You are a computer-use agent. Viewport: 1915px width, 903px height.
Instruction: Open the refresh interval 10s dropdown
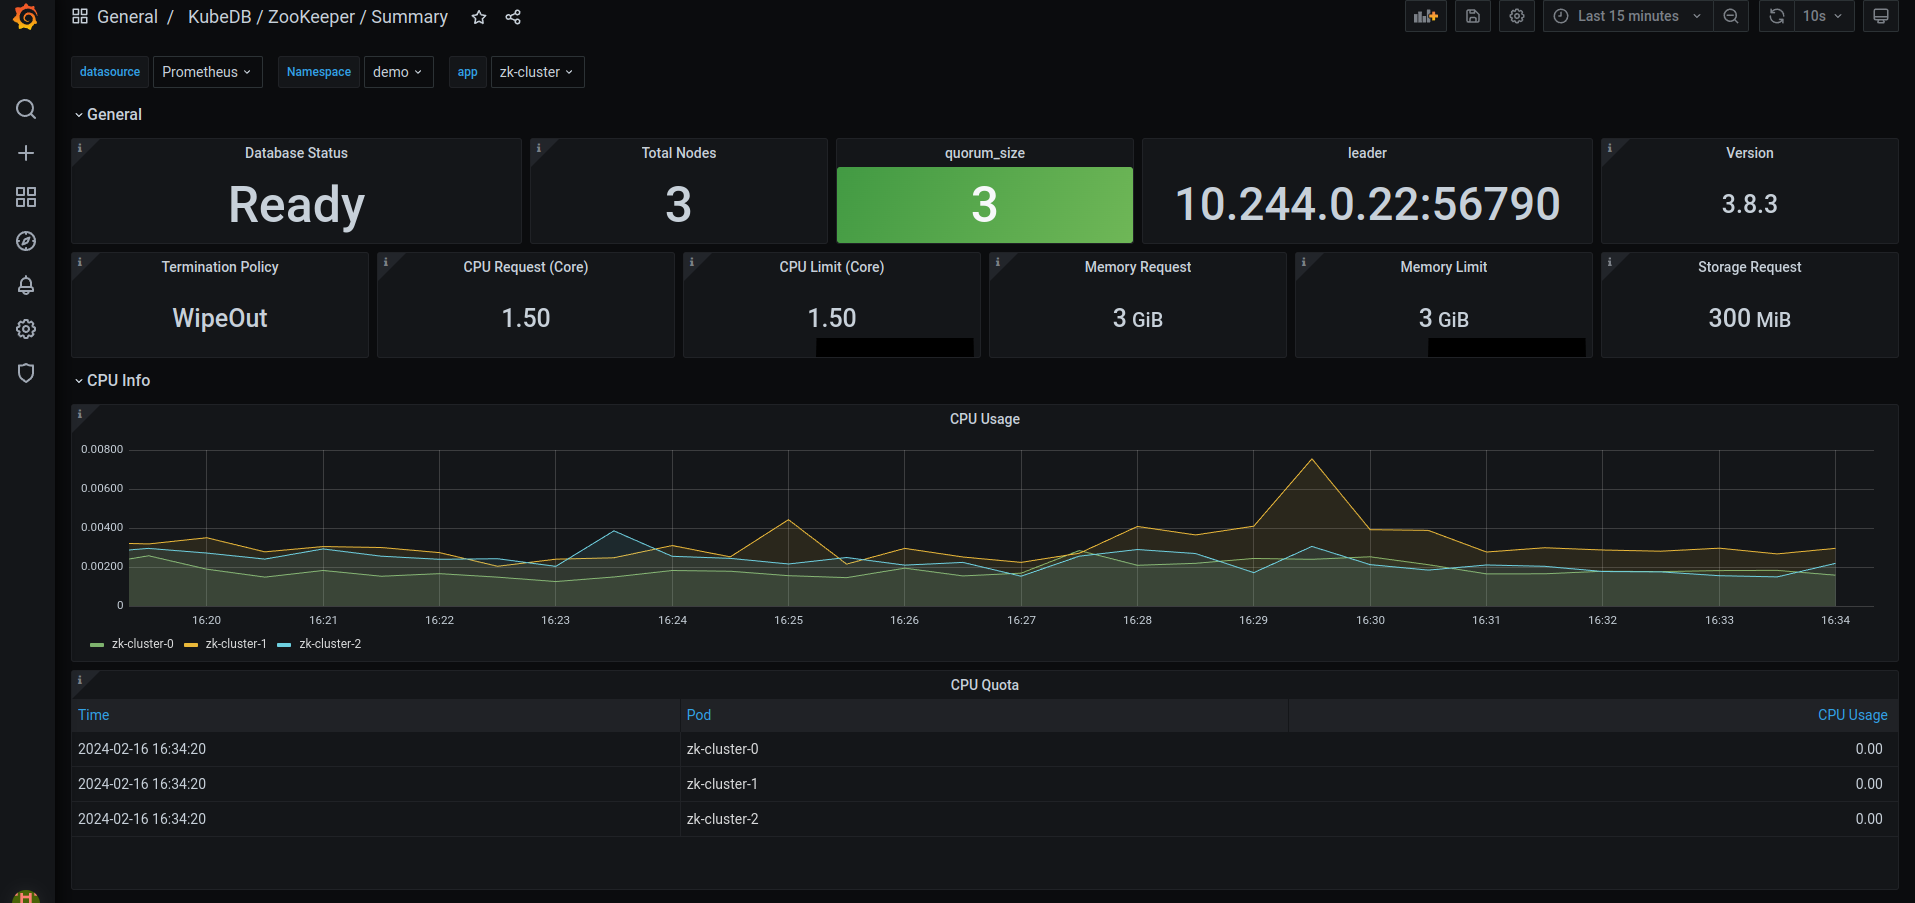pos(1823,15)
